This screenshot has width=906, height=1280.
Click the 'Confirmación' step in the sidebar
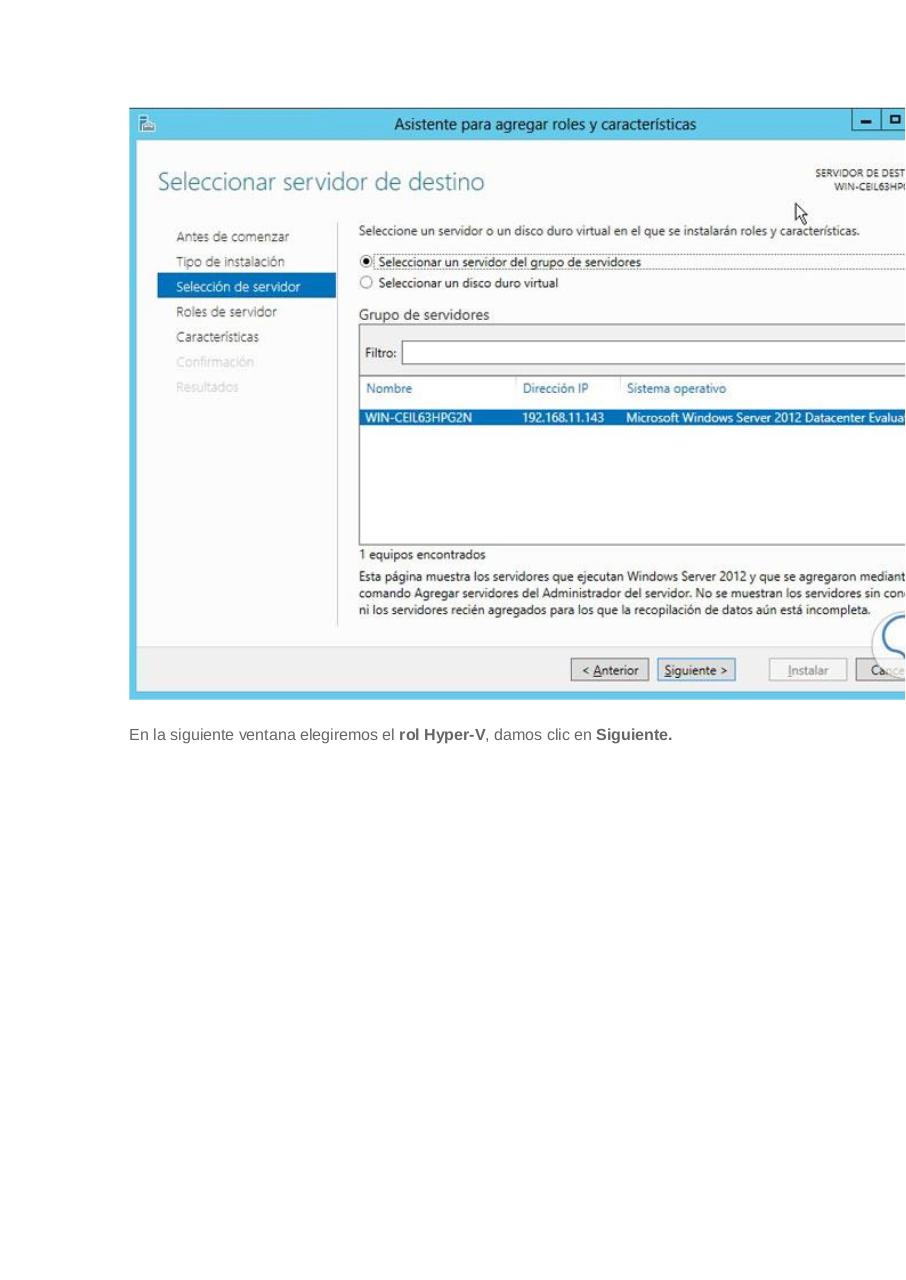[x=215, y=361]
